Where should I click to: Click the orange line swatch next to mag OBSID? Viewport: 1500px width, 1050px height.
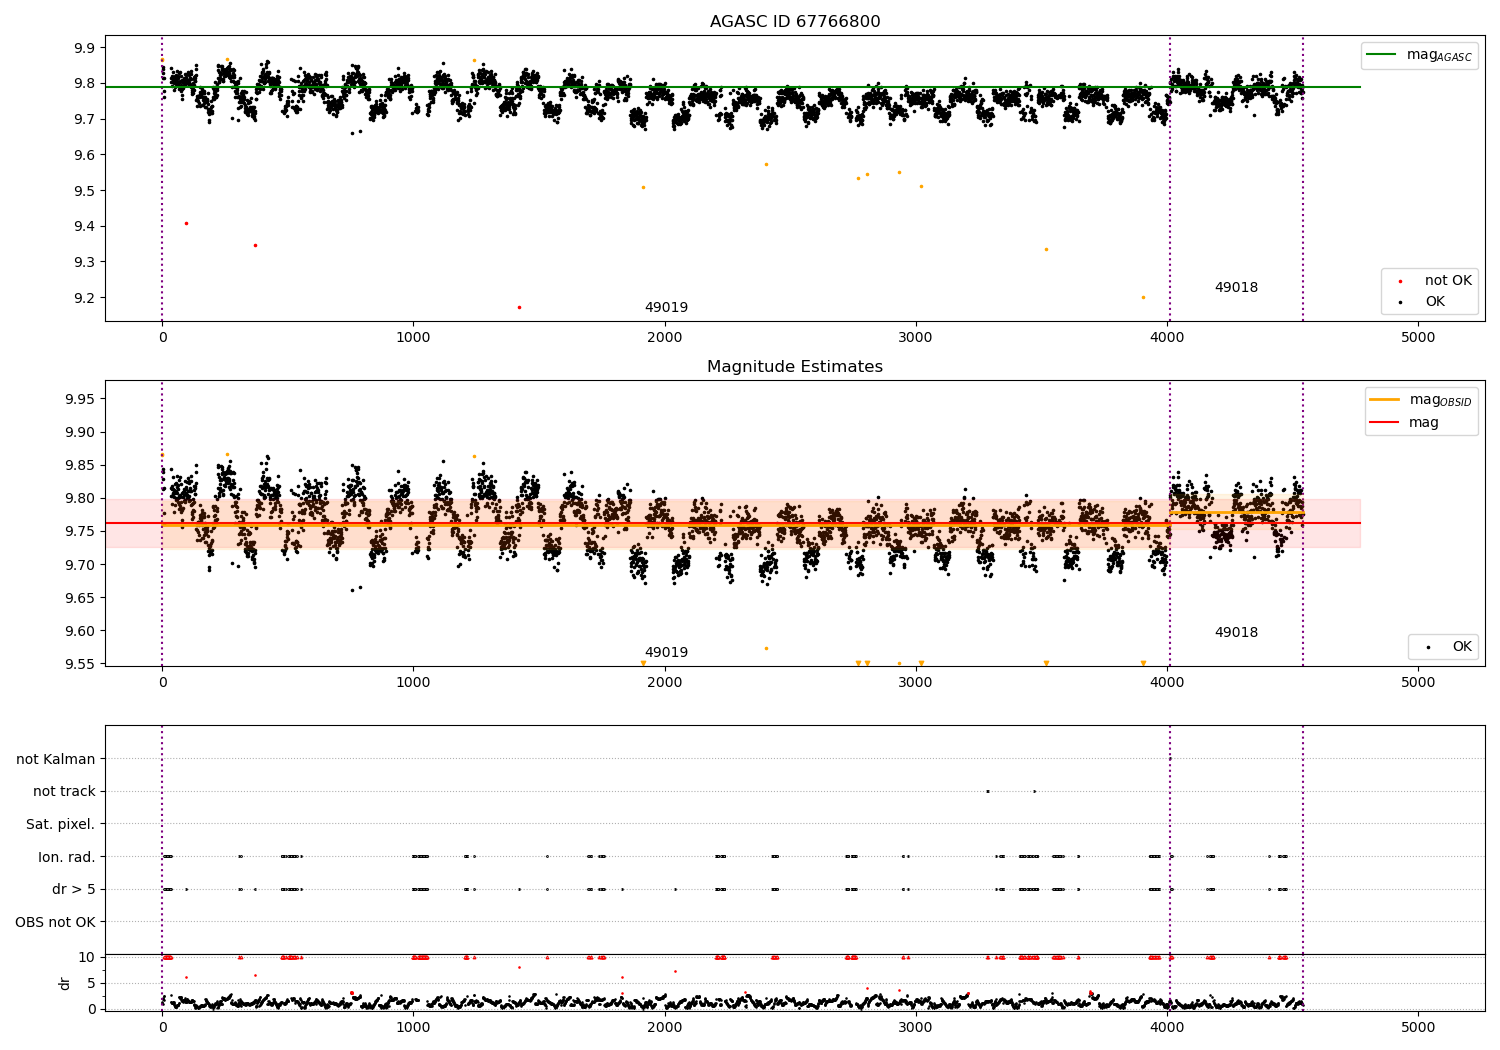click(x=1385, y=400)
